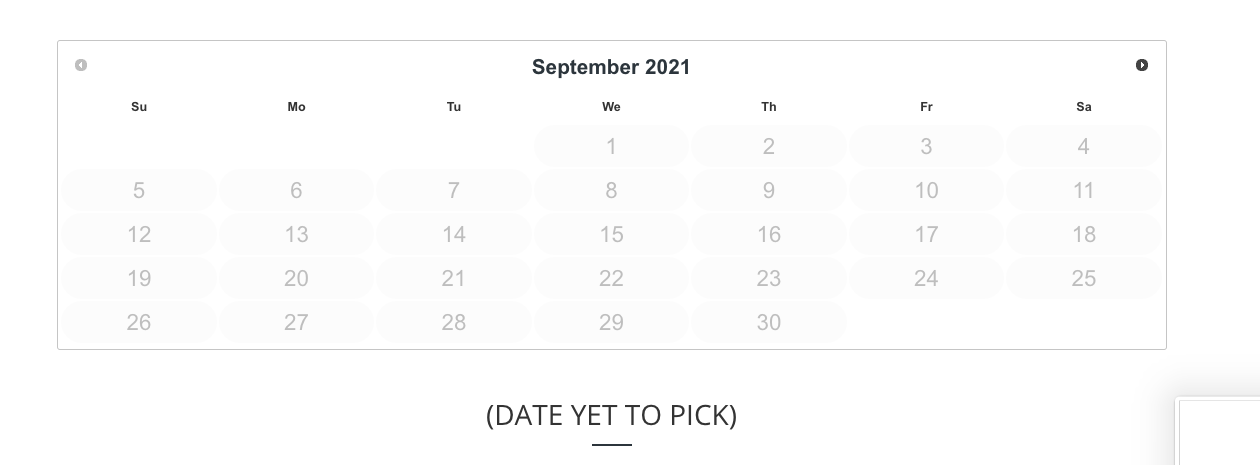Go to next month arrow
Image resolution: width=1260 pixels, height=465 pixels.
click(1142, 65)
